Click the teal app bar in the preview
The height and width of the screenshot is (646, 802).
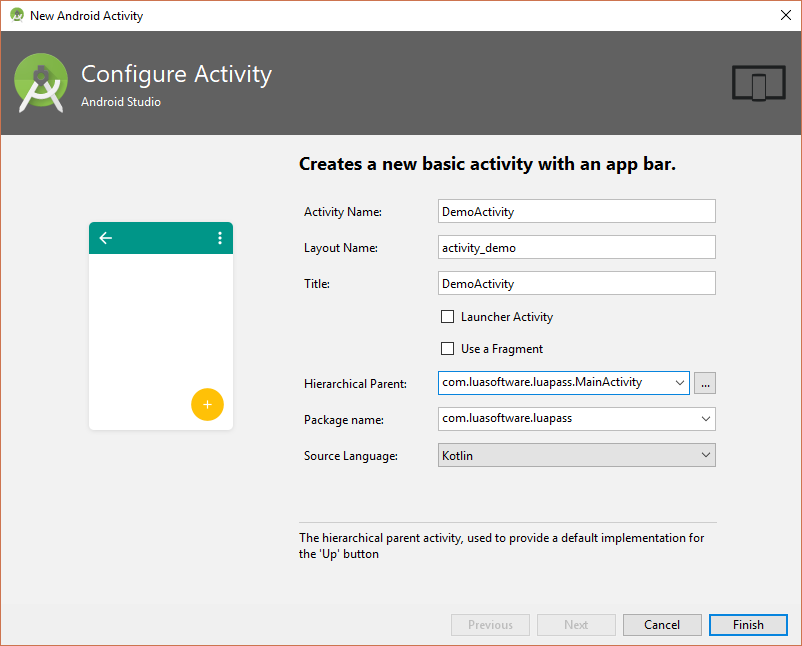pos(160,238)
